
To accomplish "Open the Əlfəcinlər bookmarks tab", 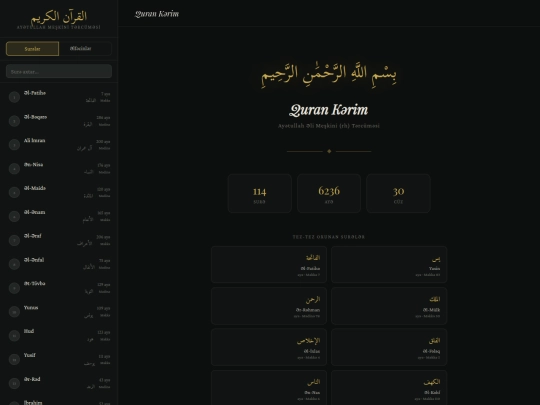I will point(85,49).
